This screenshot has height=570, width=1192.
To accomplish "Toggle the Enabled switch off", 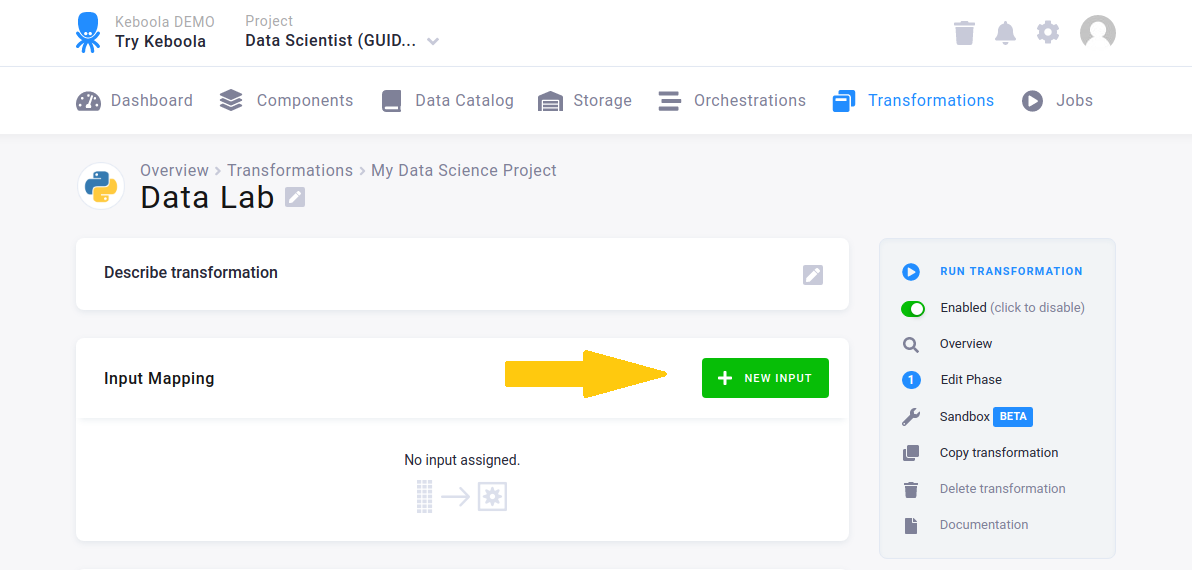I will (x=913, y=308).
